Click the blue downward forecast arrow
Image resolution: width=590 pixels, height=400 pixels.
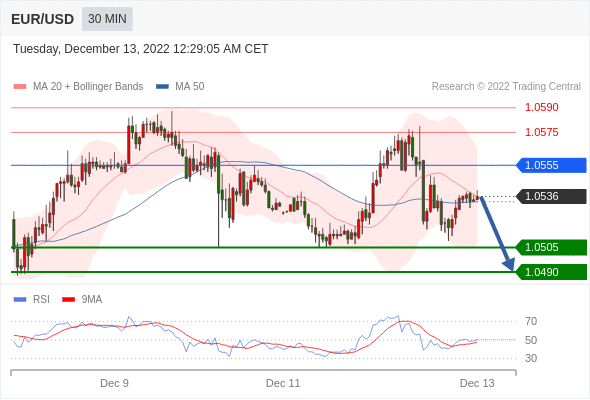tap(497, 233)
